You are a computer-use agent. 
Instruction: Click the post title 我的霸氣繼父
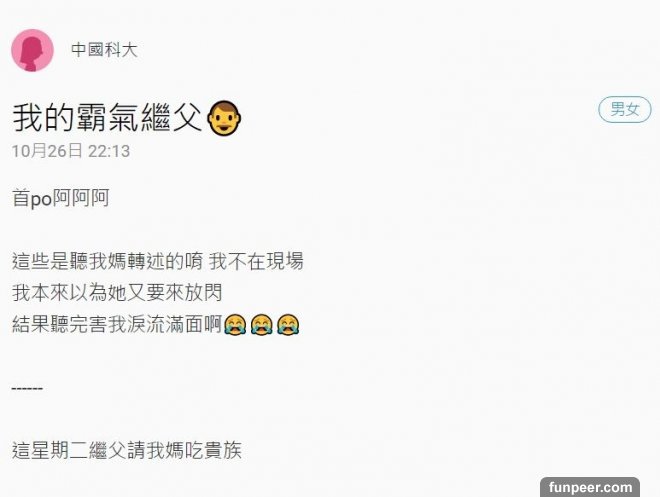[x=107, y=118]
